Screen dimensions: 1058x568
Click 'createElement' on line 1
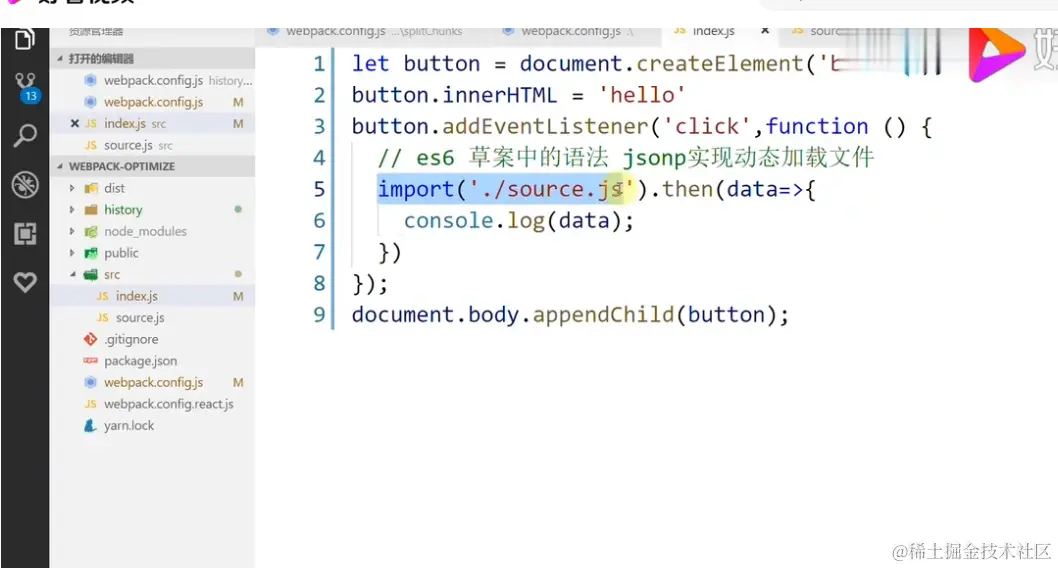pyautogui.click(x=720, y=64)
